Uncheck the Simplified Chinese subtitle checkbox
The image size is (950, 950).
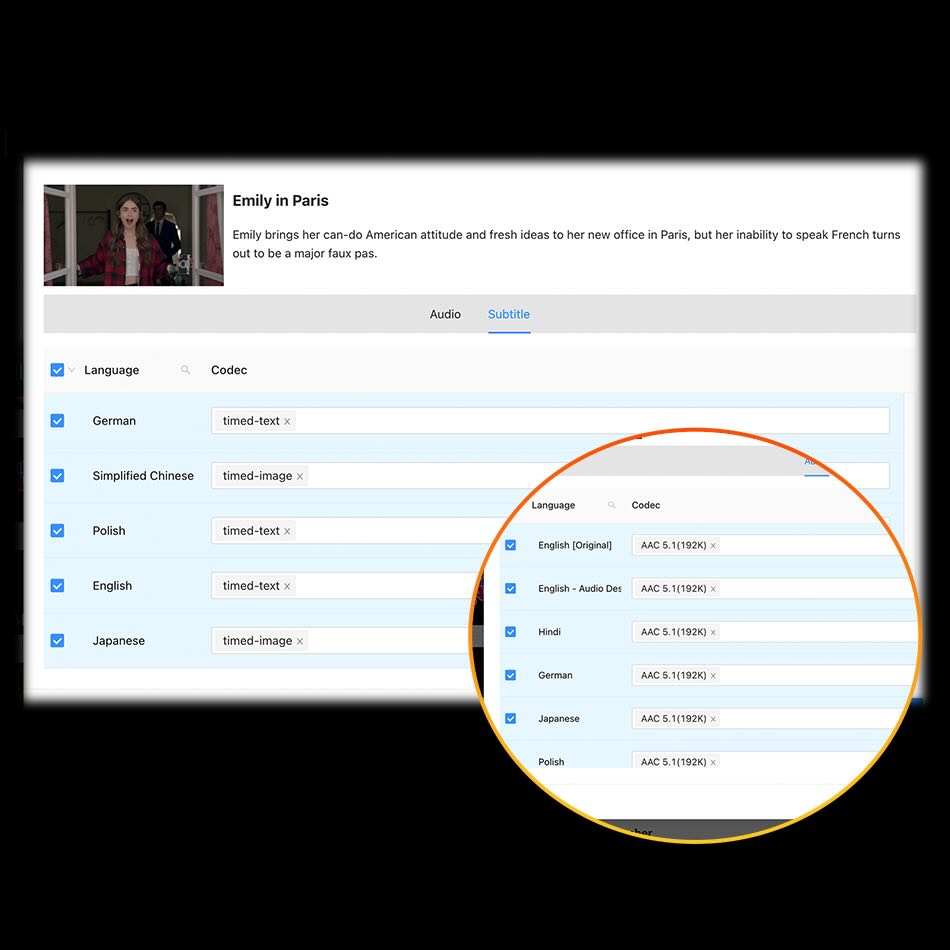pos(57,476)
